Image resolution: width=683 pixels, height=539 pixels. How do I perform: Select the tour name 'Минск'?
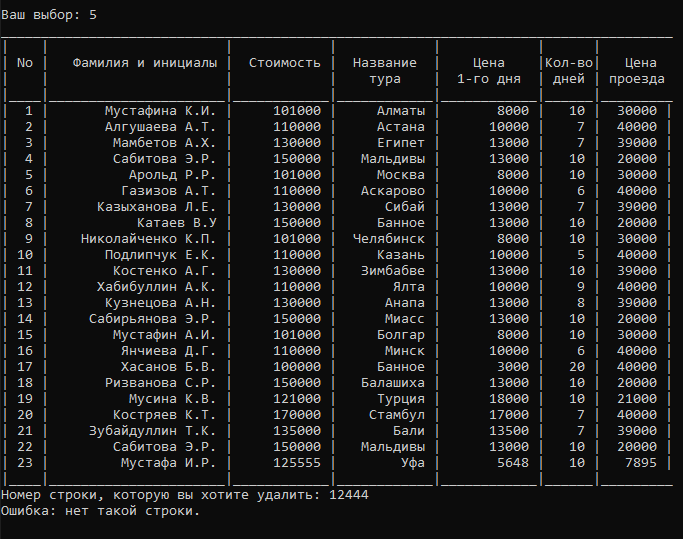point(405,351)
